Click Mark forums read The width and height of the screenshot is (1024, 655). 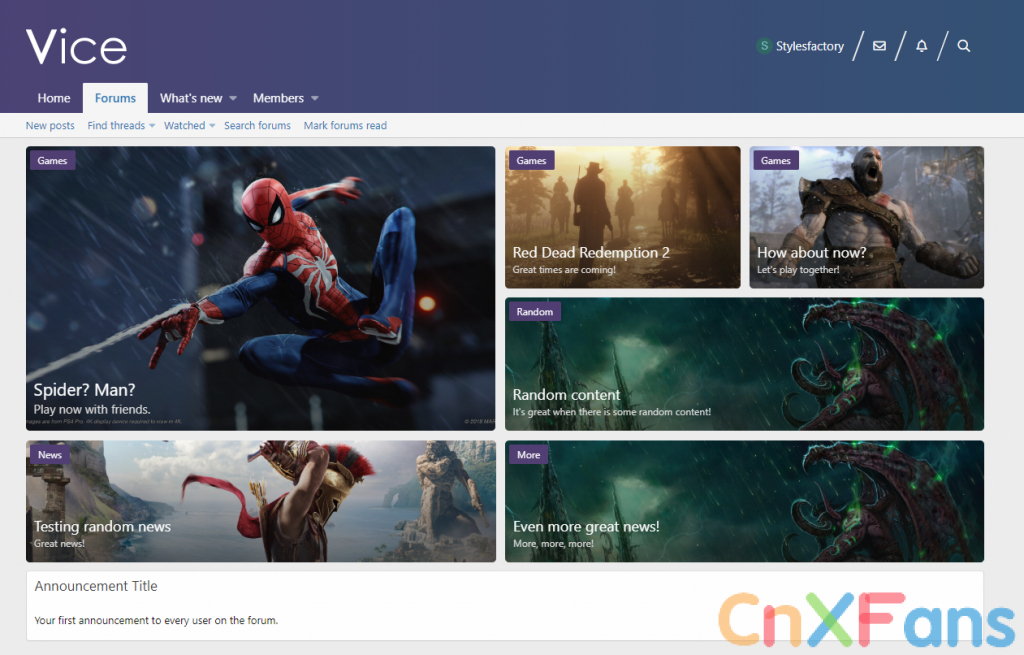click(345, 125)
